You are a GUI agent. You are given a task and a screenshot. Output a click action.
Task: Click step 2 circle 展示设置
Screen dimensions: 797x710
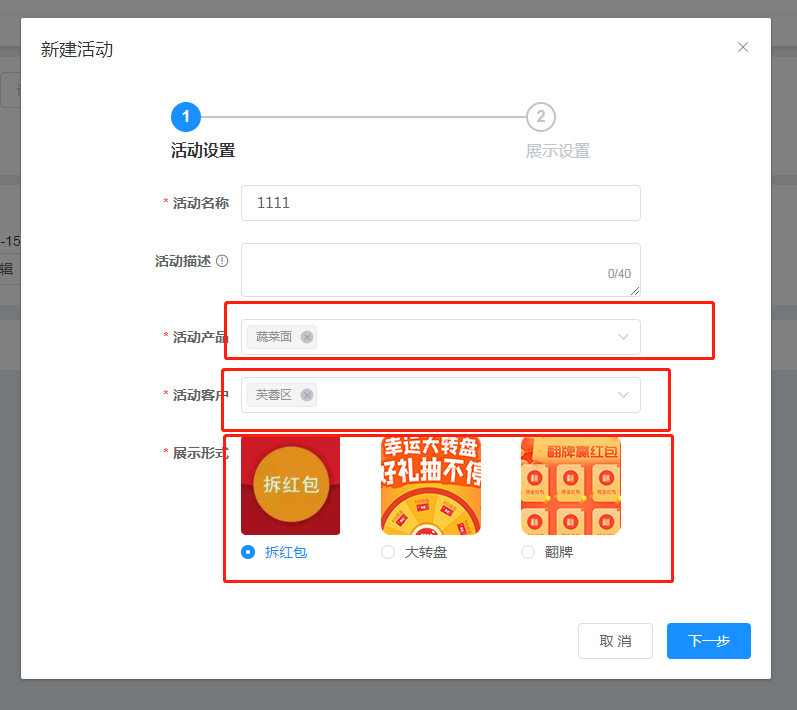pos(541,117)
